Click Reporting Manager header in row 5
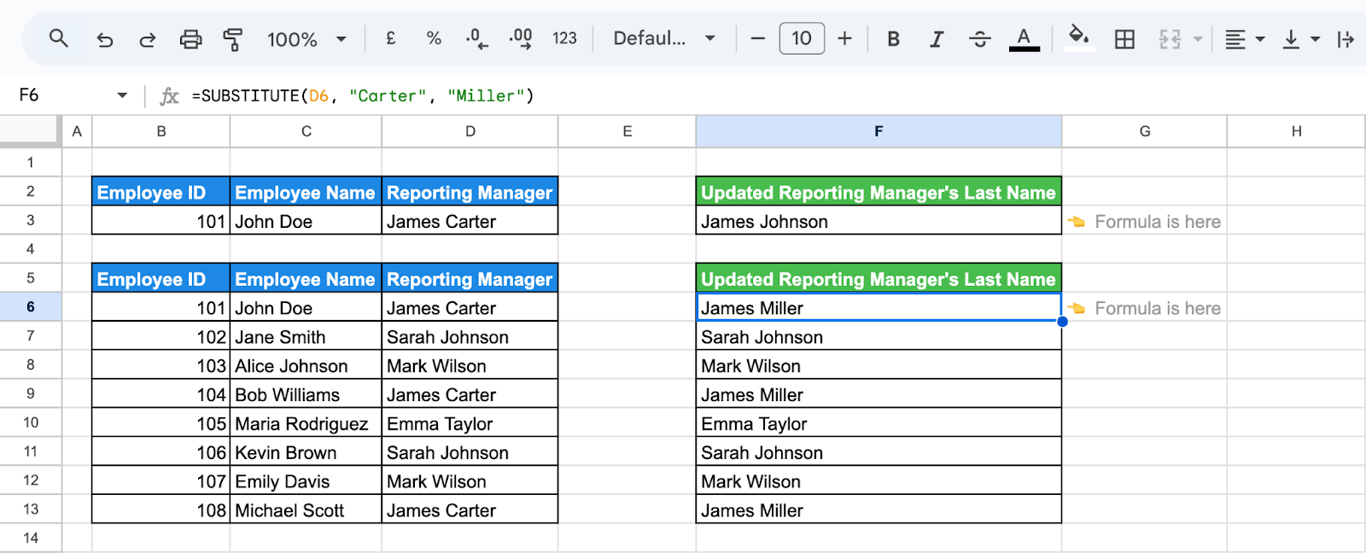 (470, 279)
